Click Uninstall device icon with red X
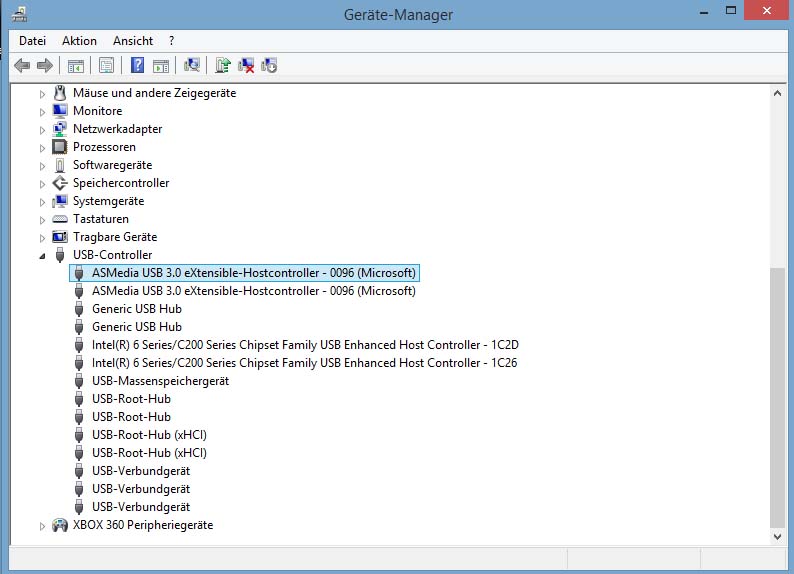 (x=246, y=65)
